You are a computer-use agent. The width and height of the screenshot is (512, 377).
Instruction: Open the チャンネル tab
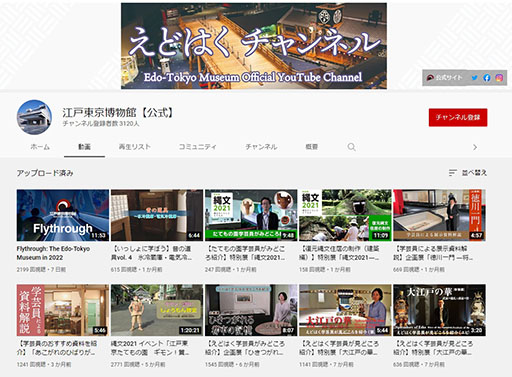coord(261,147)
